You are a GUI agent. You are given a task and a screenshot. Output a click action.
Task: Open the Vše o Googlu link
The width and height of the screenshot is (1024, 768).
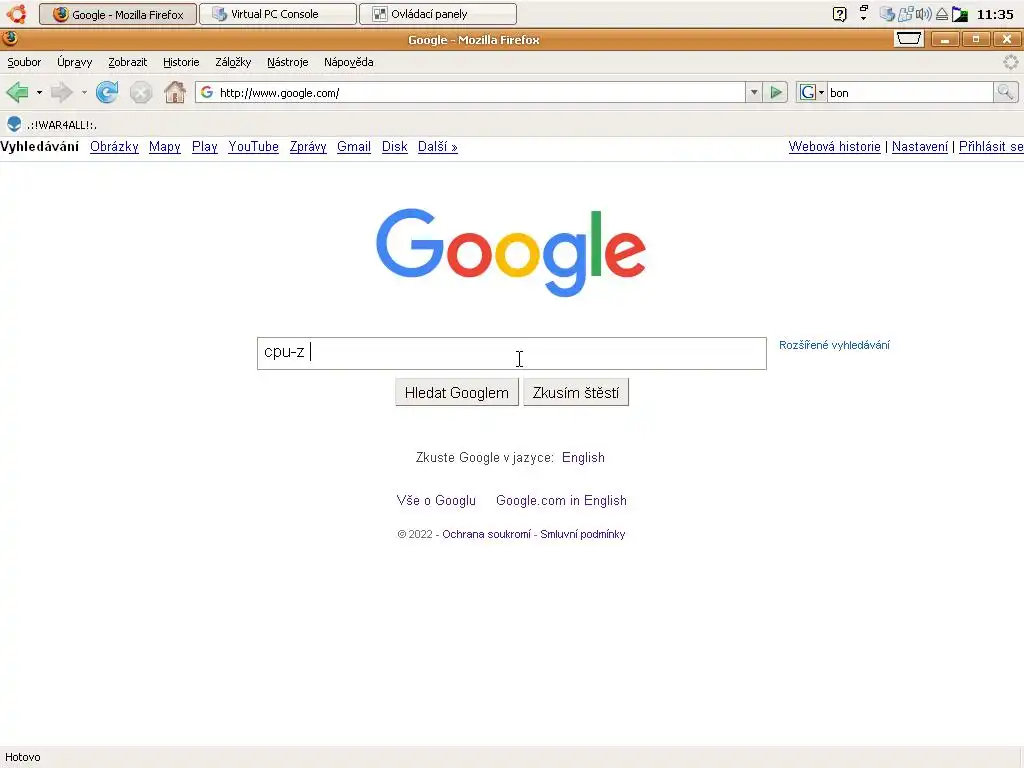[x=436, y=500]
